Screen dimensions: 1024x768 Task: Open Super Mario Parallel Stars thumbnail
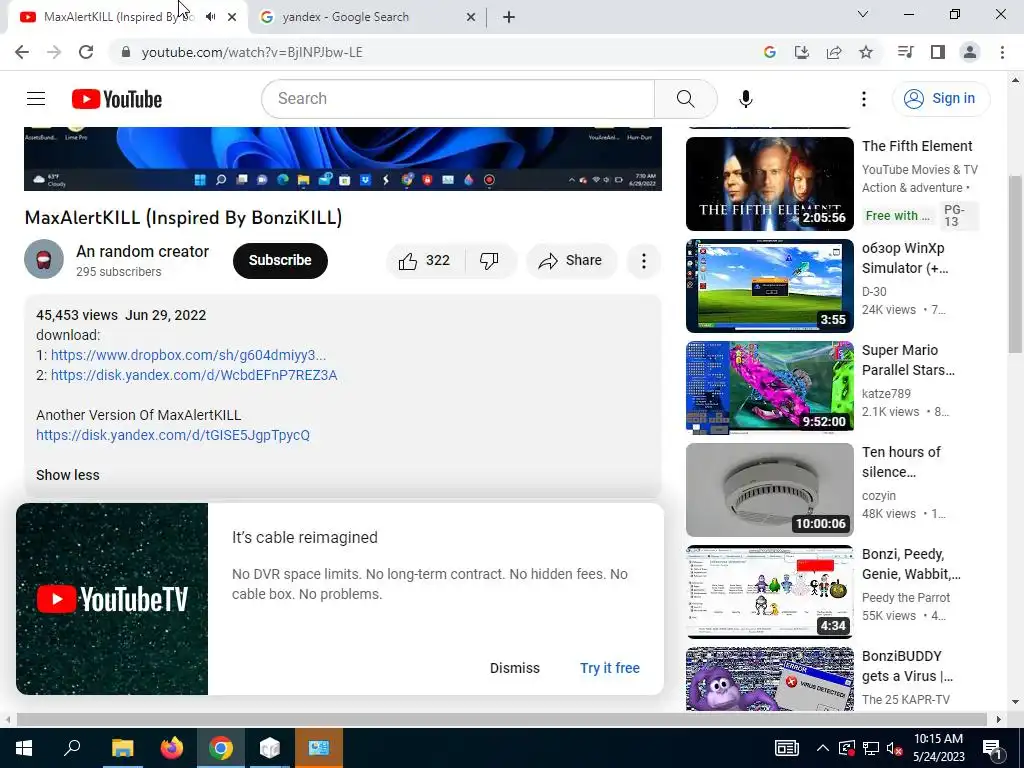[x=769, y=387]
